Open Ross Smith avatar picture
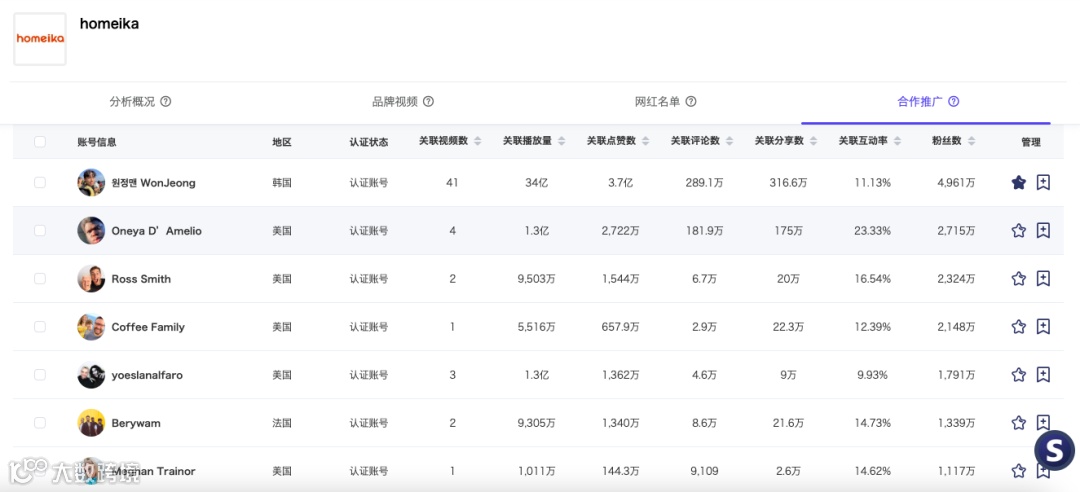1080x492 pixels. [x=91, y=279]
